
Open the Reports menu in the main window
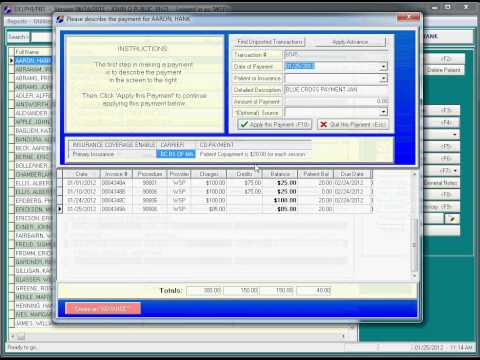(17, 21)
